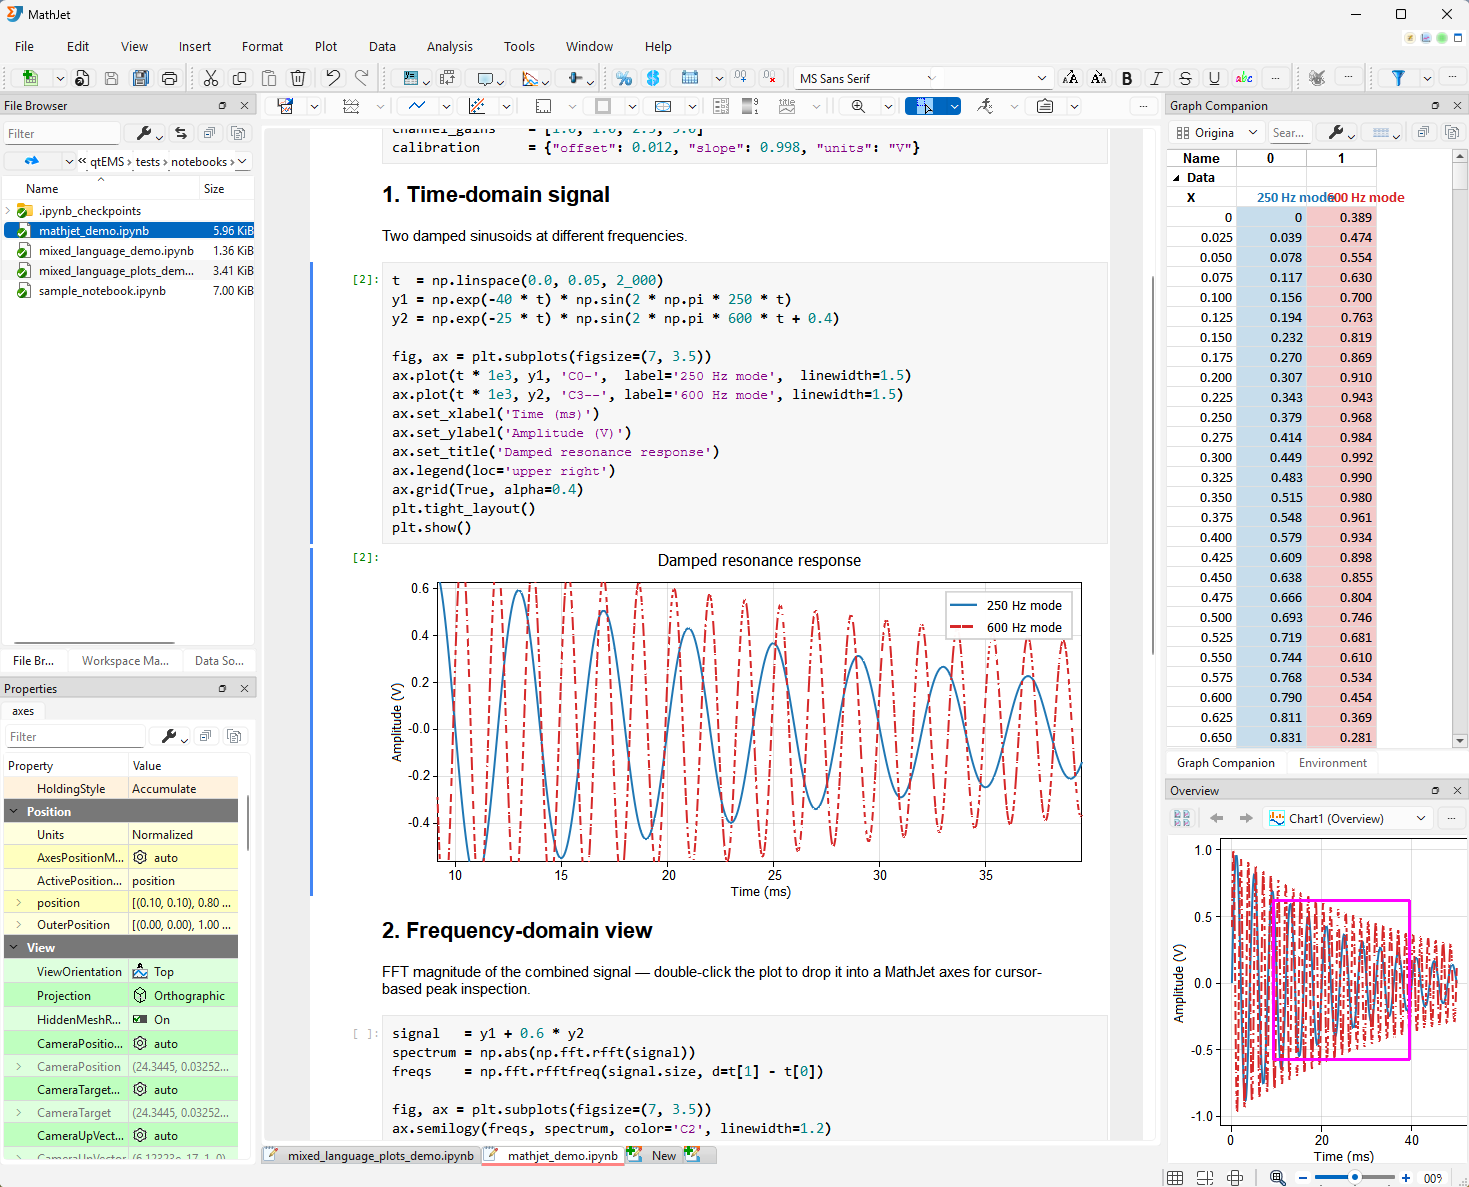Click the zoom magnifier icon in status bar
Image resolution: width=1469 pixels, height=1187 pixels.
click(1277, 1178)
